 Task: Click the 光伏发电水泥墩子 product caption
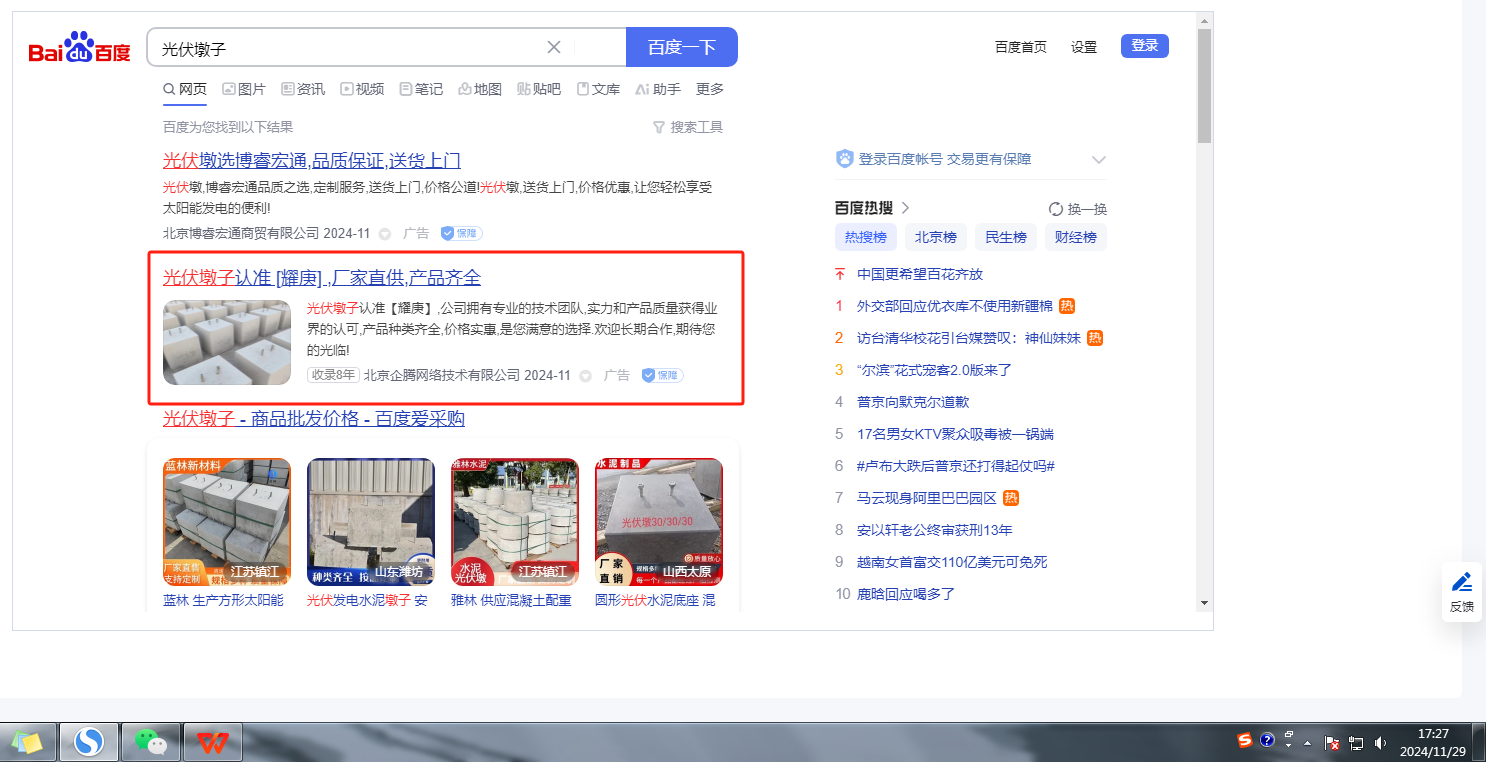[x=367, y=600]
